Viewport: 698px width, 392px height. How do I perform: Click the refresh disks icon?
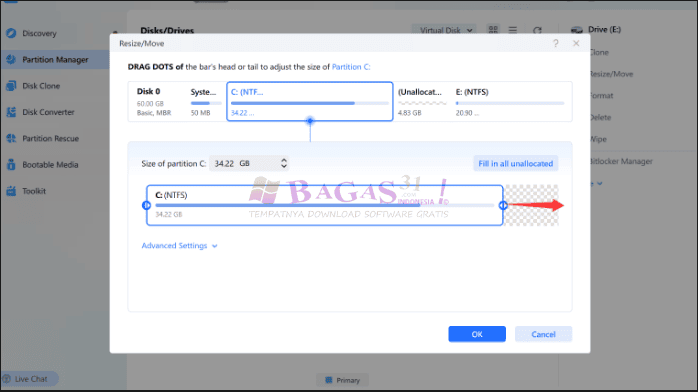tap(537, 30)
